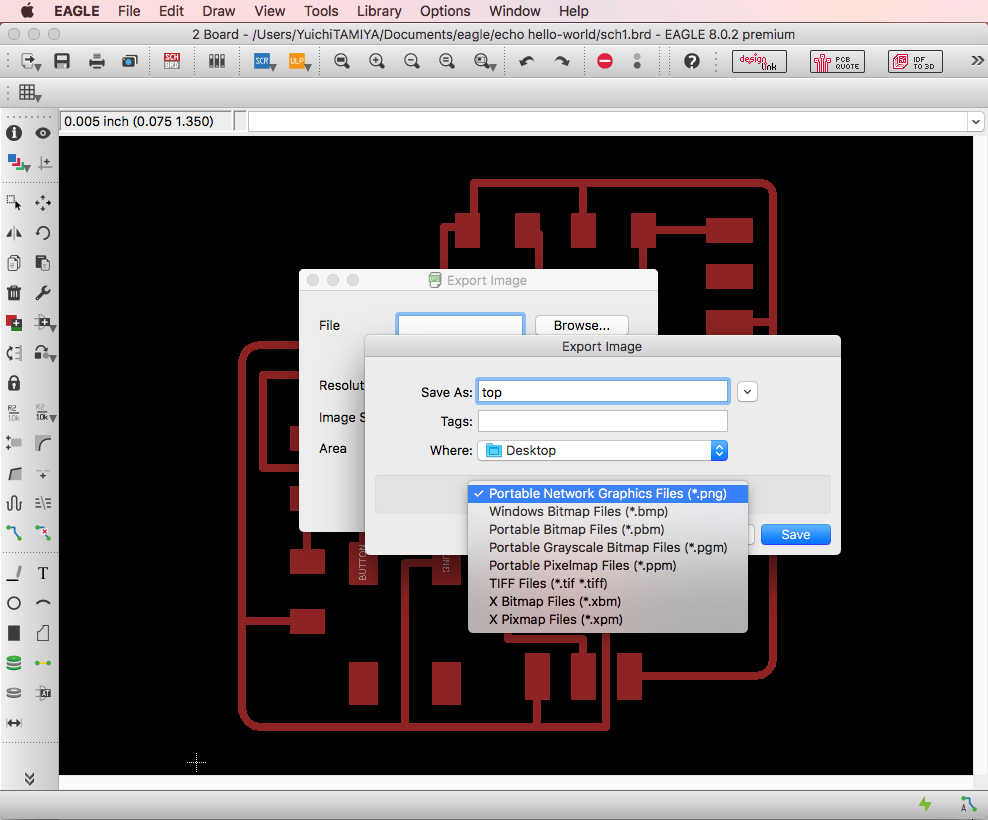This screenshot has width=988, height=820.
Task: Select the Lock tool
Action: coord(14,383)
